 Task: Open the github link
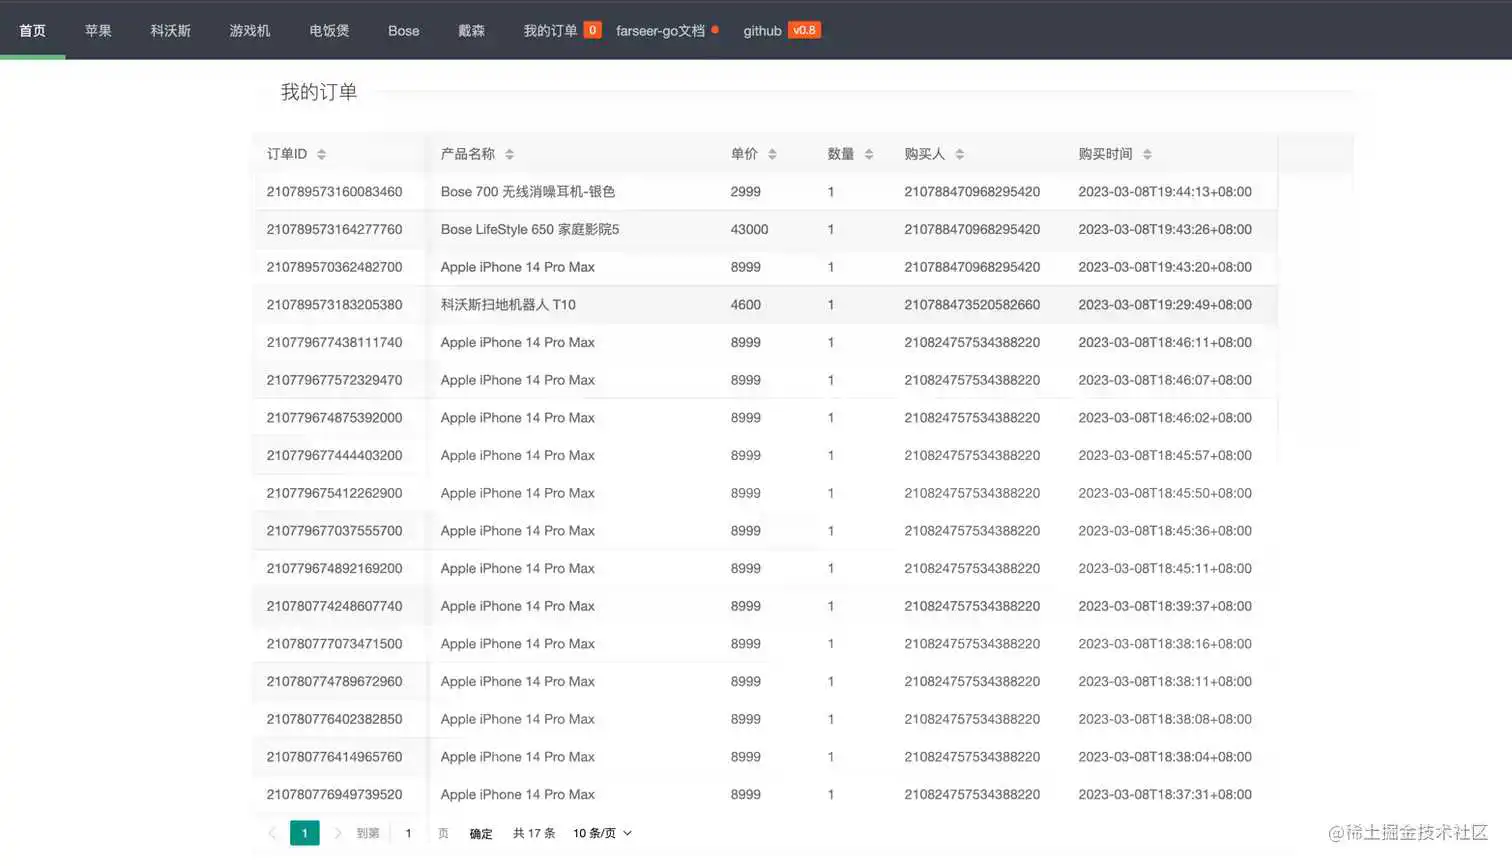tap(762, 30)
